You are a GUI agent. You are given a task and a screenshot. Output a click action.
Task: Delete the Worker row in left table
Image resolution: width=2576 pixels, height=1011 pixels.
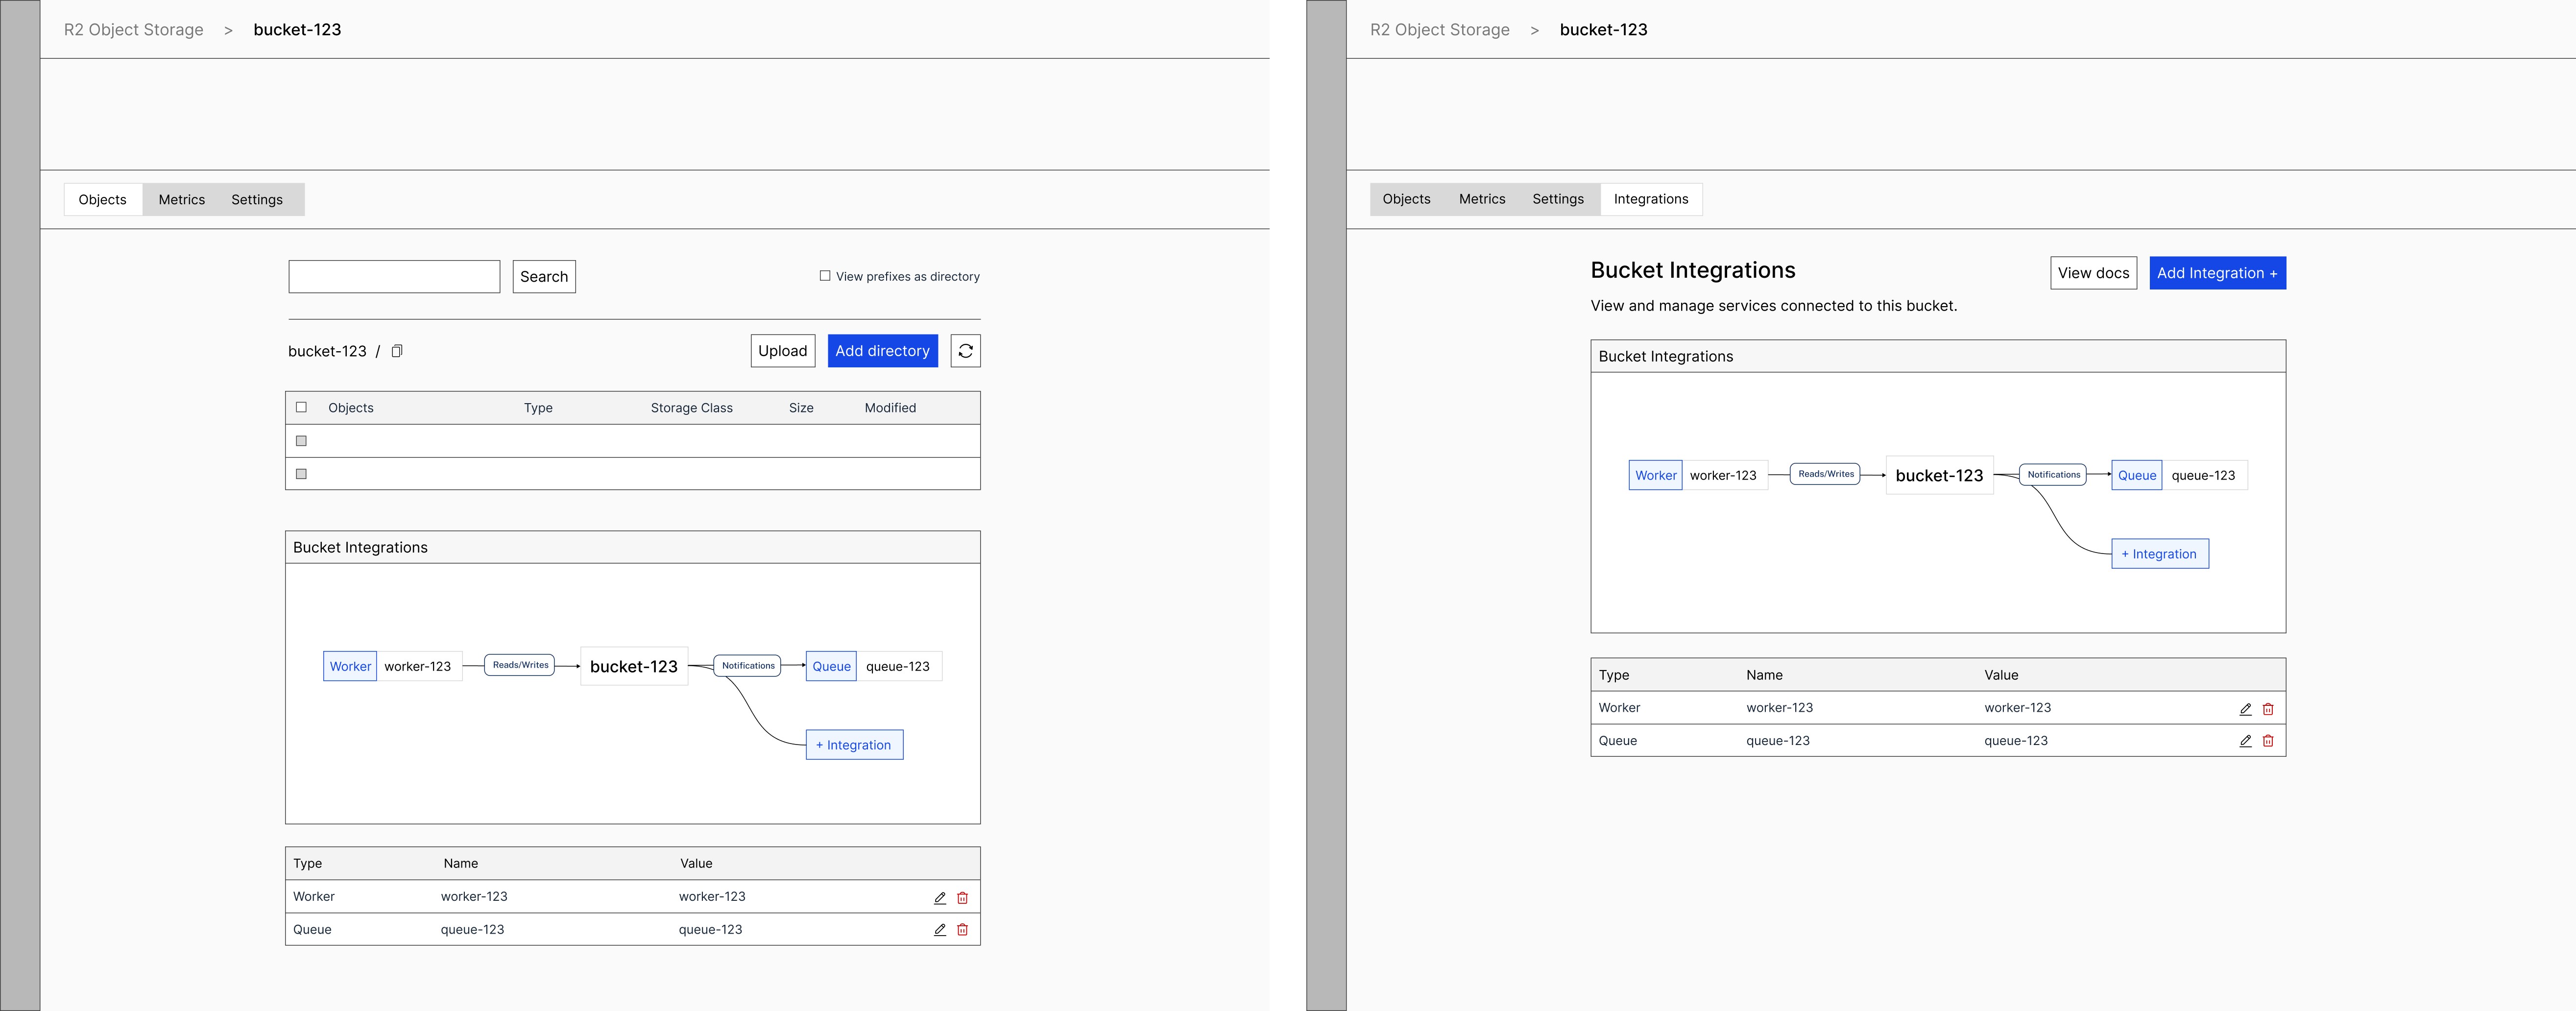(963, 898)
